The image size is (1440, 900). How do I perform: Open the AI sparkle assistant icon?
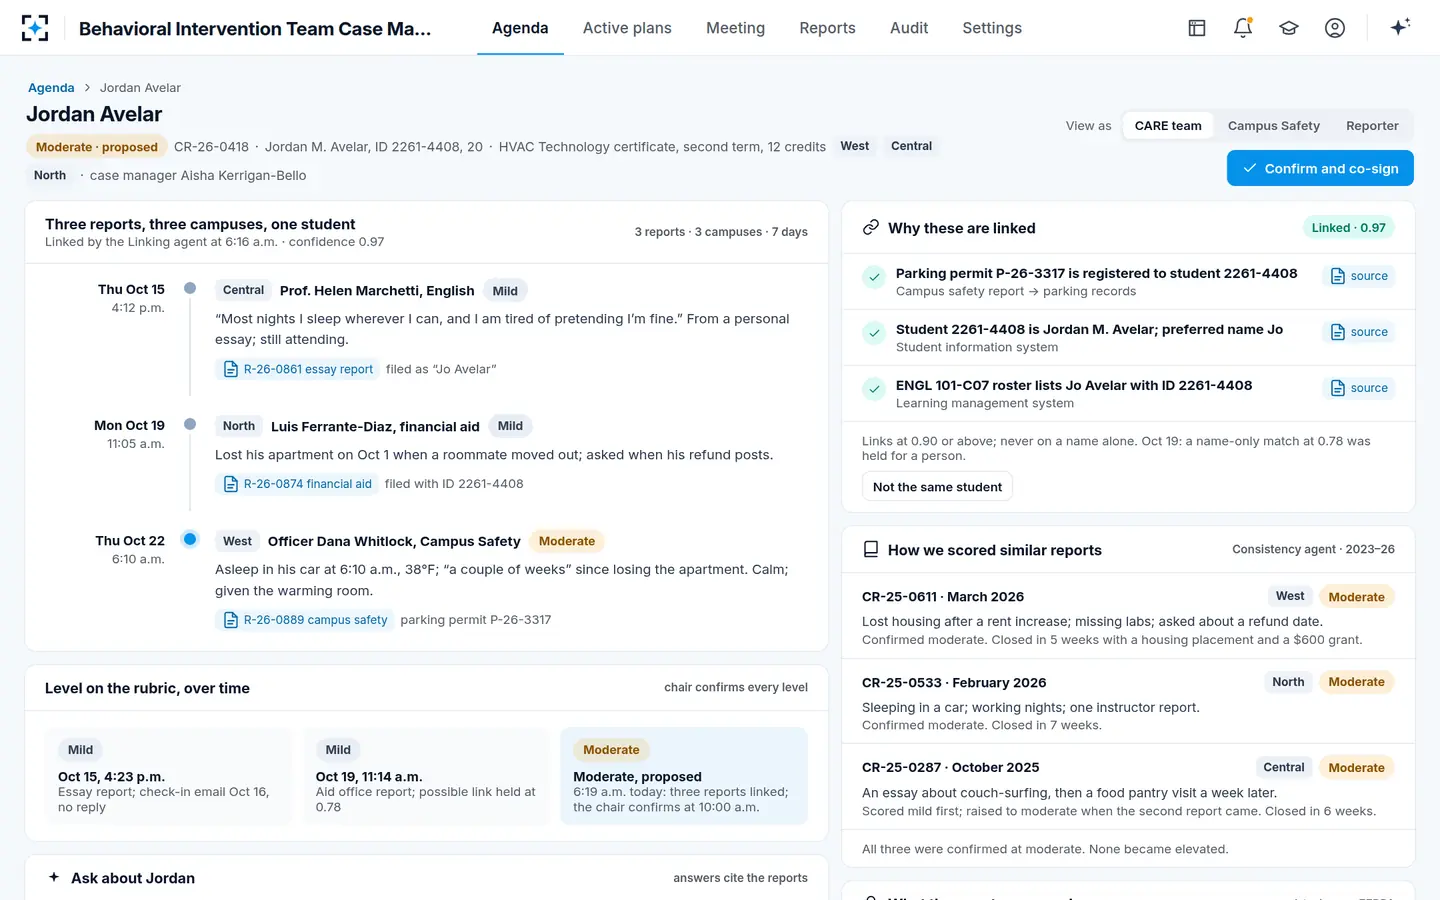[x=1400, y=27]
